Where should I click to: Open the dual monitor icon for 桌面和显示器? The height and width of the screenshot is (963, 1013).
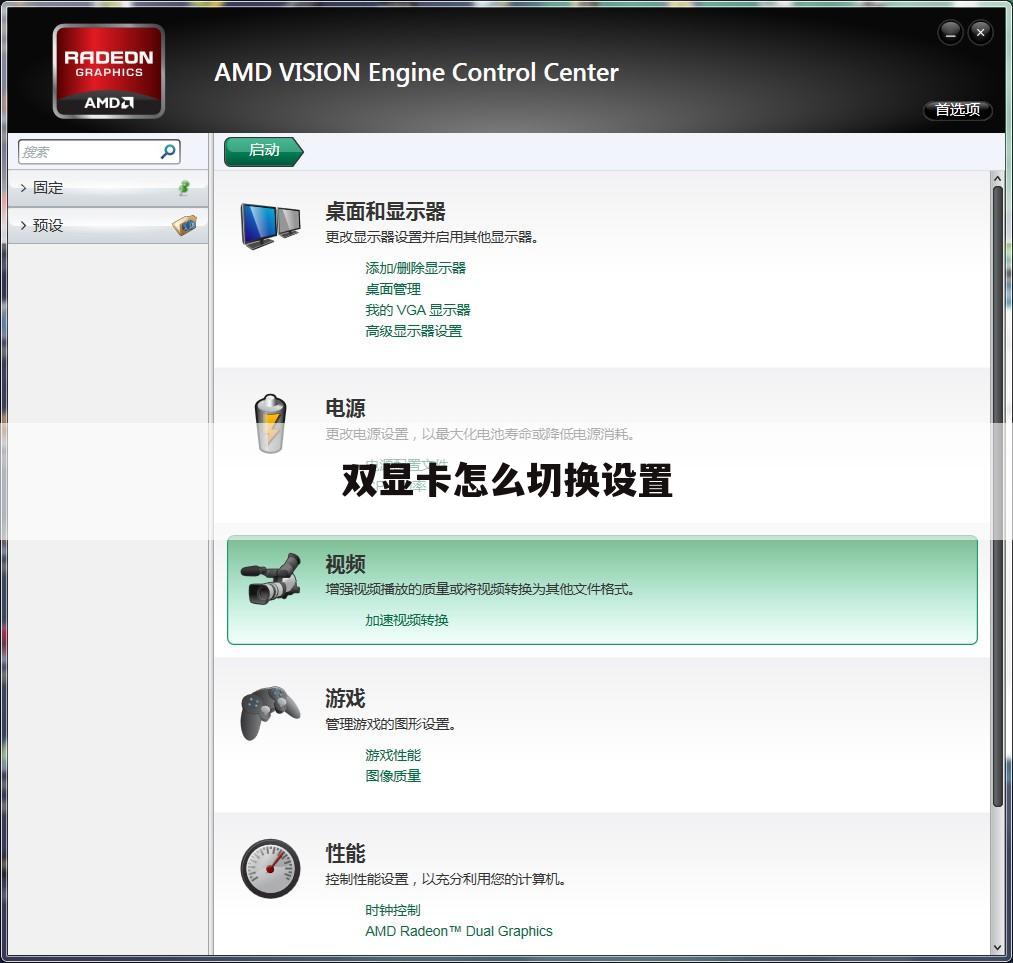point(270,225)
